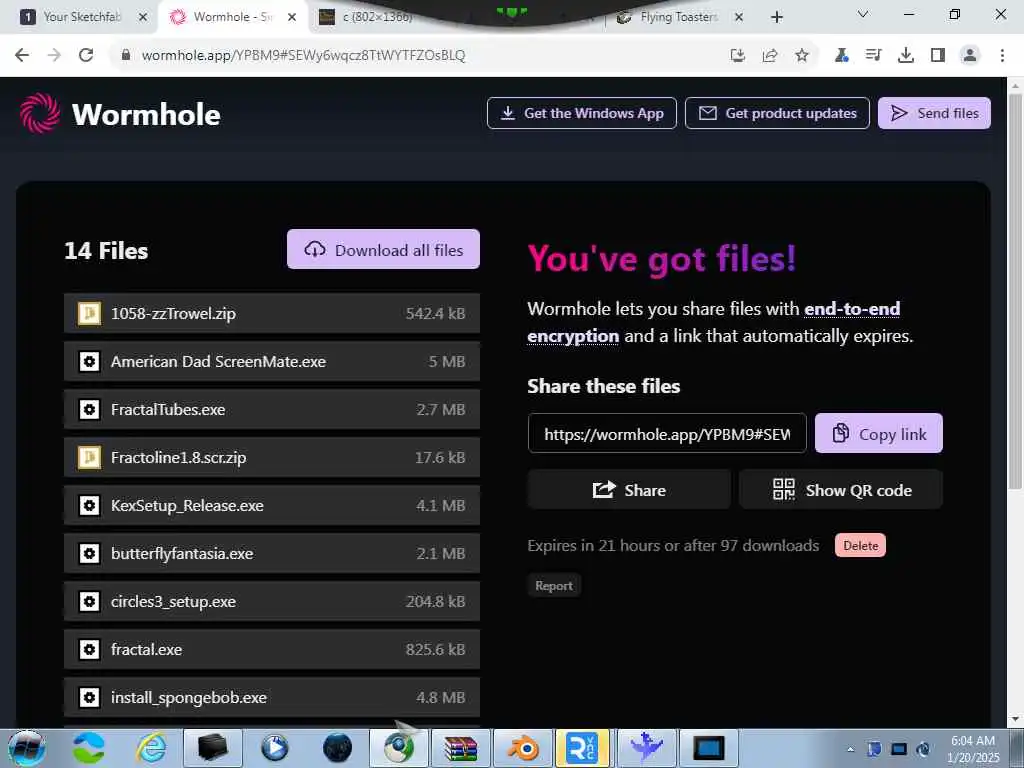This screenshot has height=768, width=1024.
Task: Click the browser address bar URL
Action: (x=304, y=56)
